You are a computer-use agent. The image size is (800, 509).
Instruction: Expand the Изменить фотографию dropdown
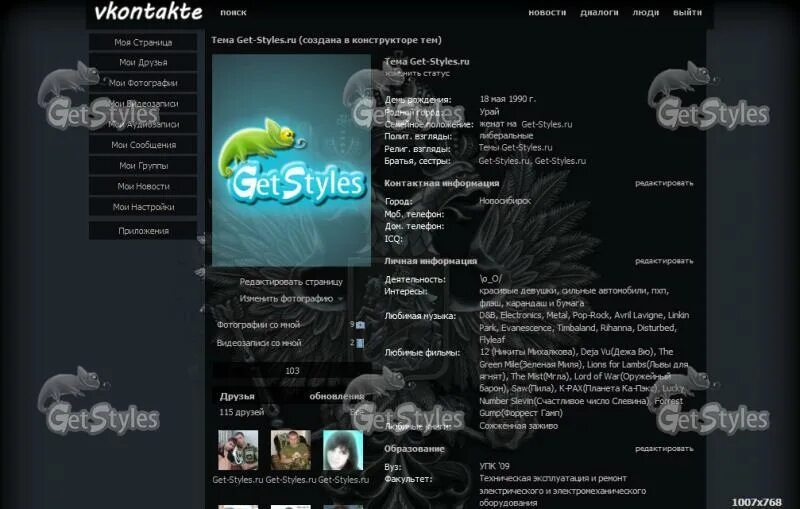coord(291,298)
